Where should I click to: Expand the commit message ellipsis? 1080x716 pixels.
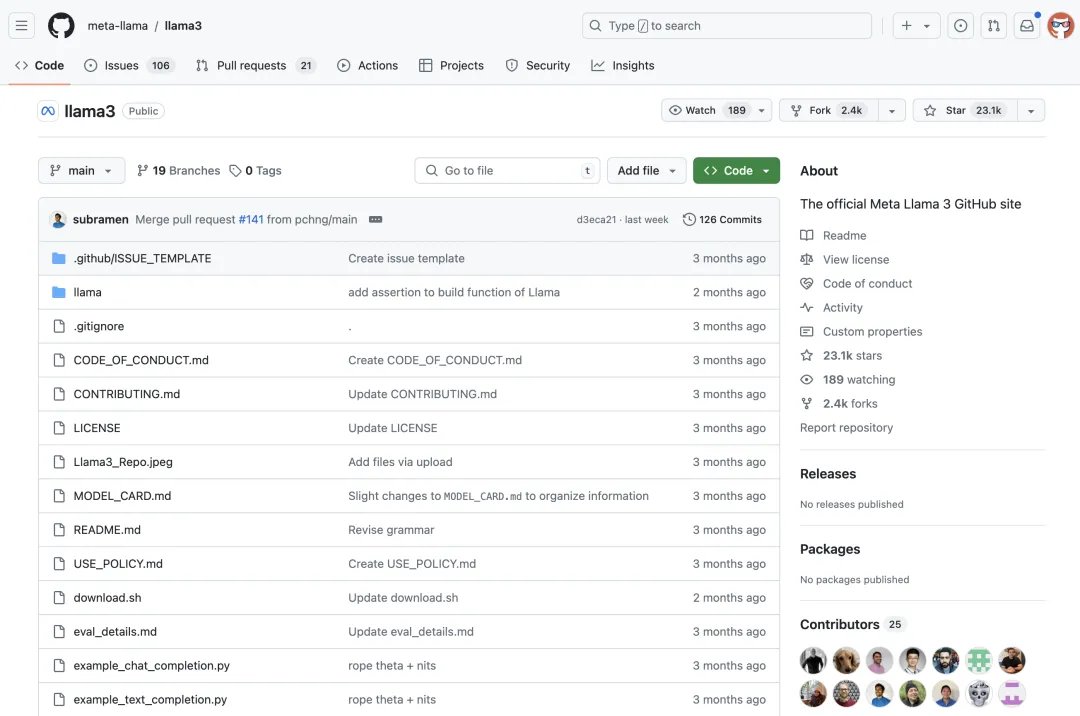tap(375, 220)
